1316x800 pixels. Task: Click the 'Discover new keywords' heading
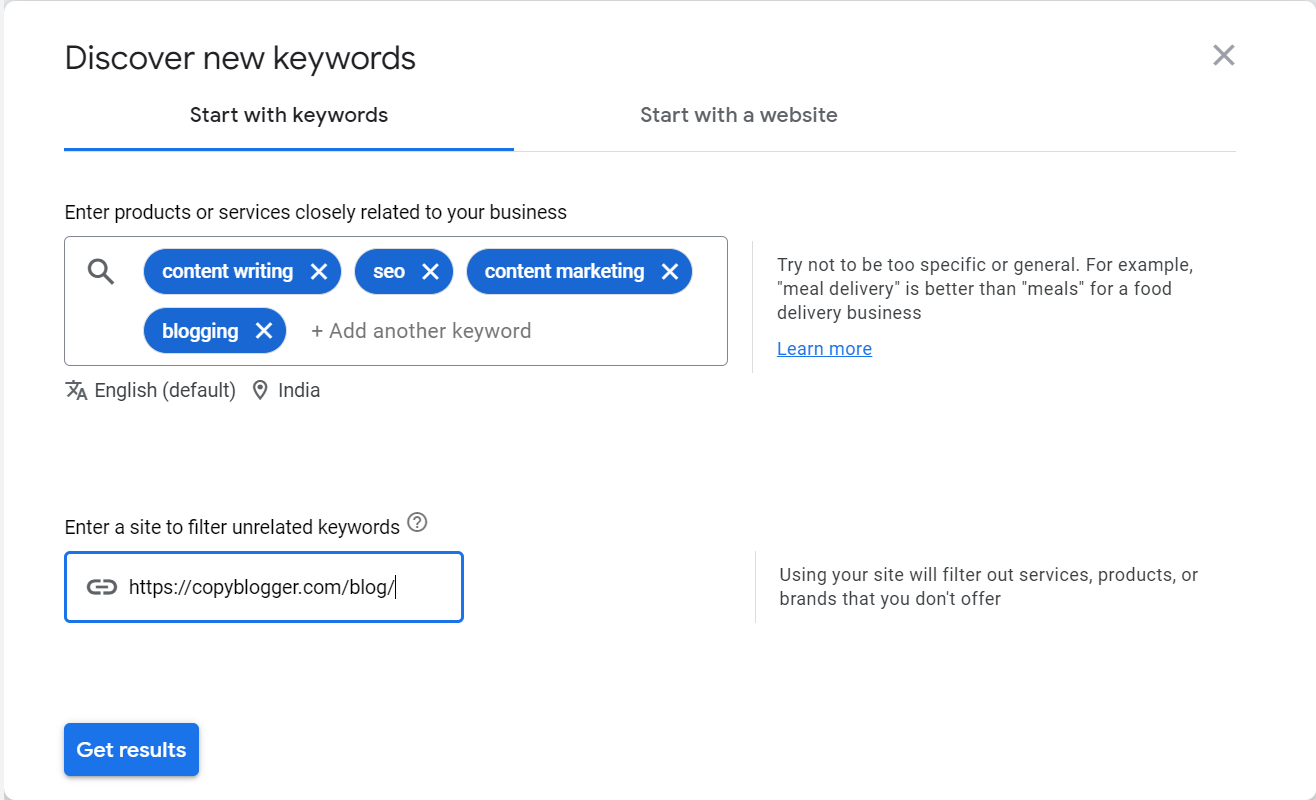(x=240, y=58)
